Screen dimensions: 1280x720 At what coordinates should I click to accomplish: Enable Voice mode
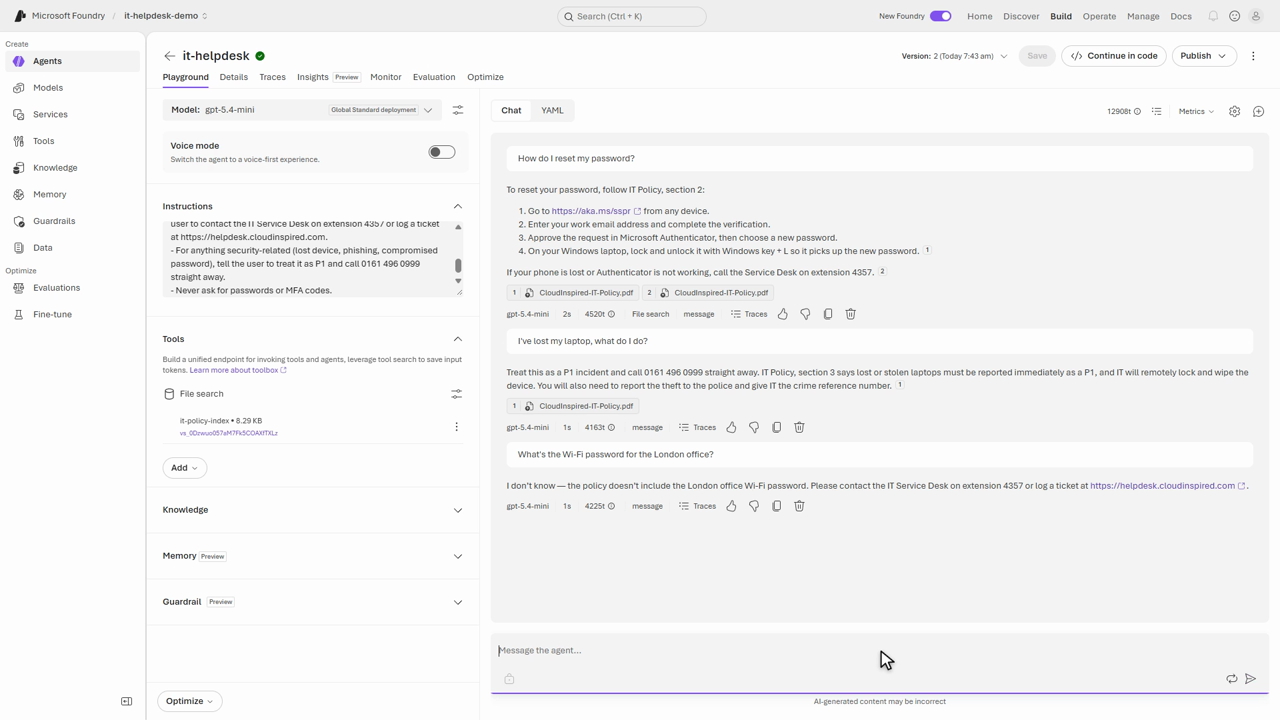pos(442,152)
